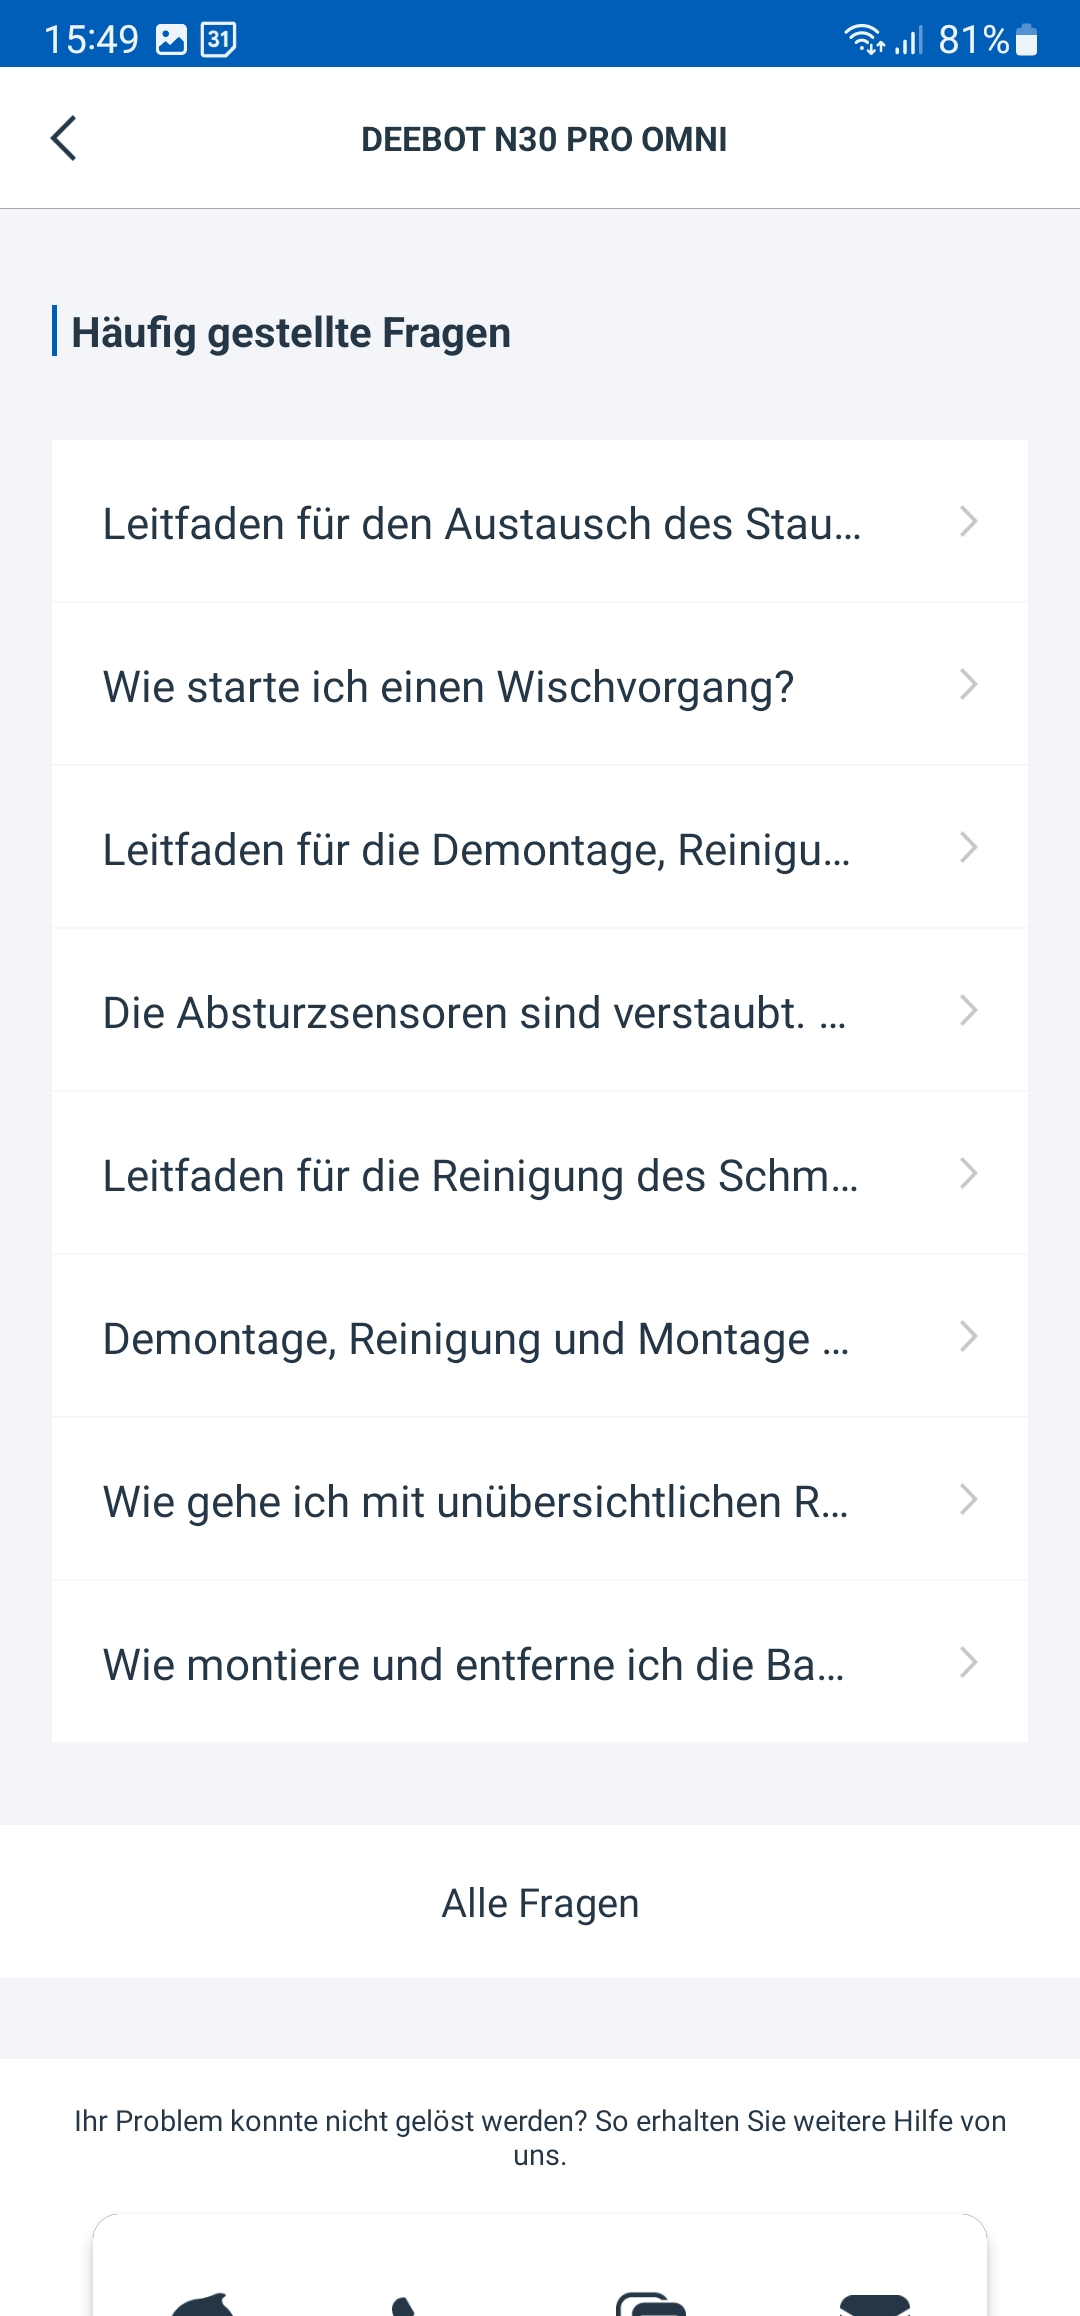Expand chevron beside 'Wie montiere und entferne ich'

[967, 1663]
